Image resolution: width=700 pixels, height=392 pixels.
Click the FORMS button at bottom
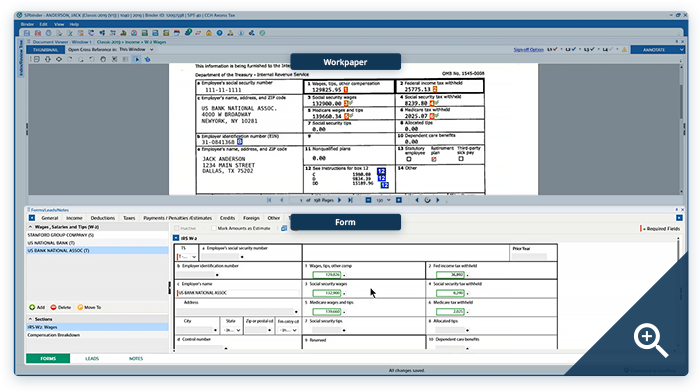tap(48, 359)
